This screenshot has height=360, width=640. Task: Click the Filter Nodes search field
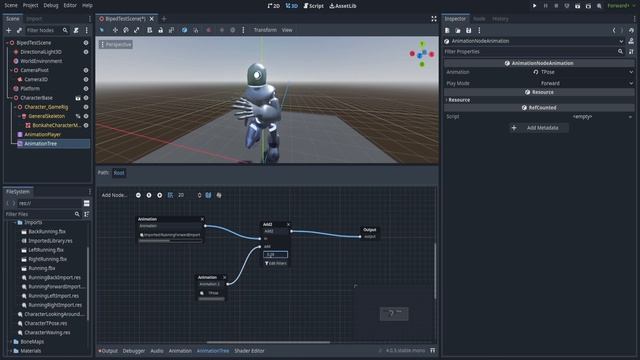click(x=47, y=30)
